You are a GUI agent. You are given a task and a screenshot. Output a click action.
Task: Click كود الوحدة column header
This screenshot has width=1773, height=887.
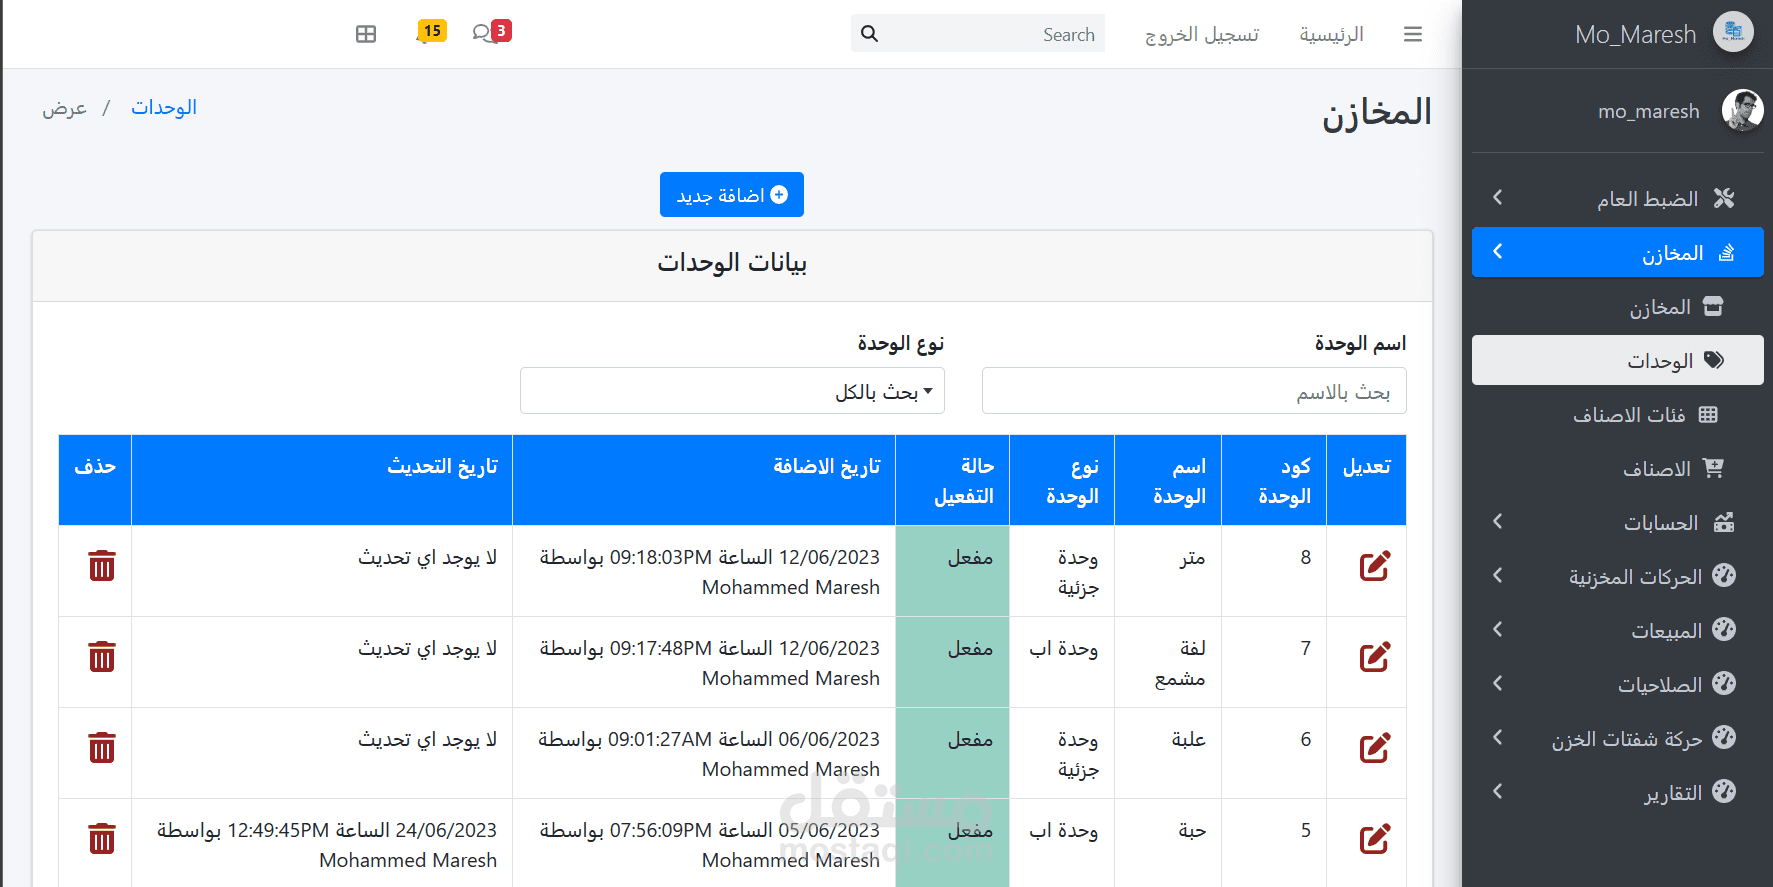(x=1274, y=480)
